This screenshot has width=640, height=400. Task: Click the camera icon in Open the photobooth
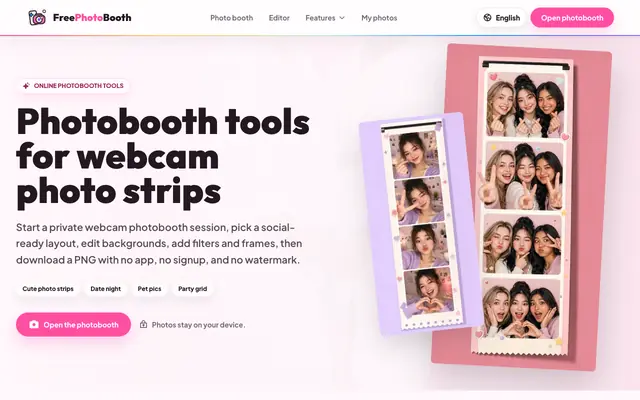click(34, 324)
